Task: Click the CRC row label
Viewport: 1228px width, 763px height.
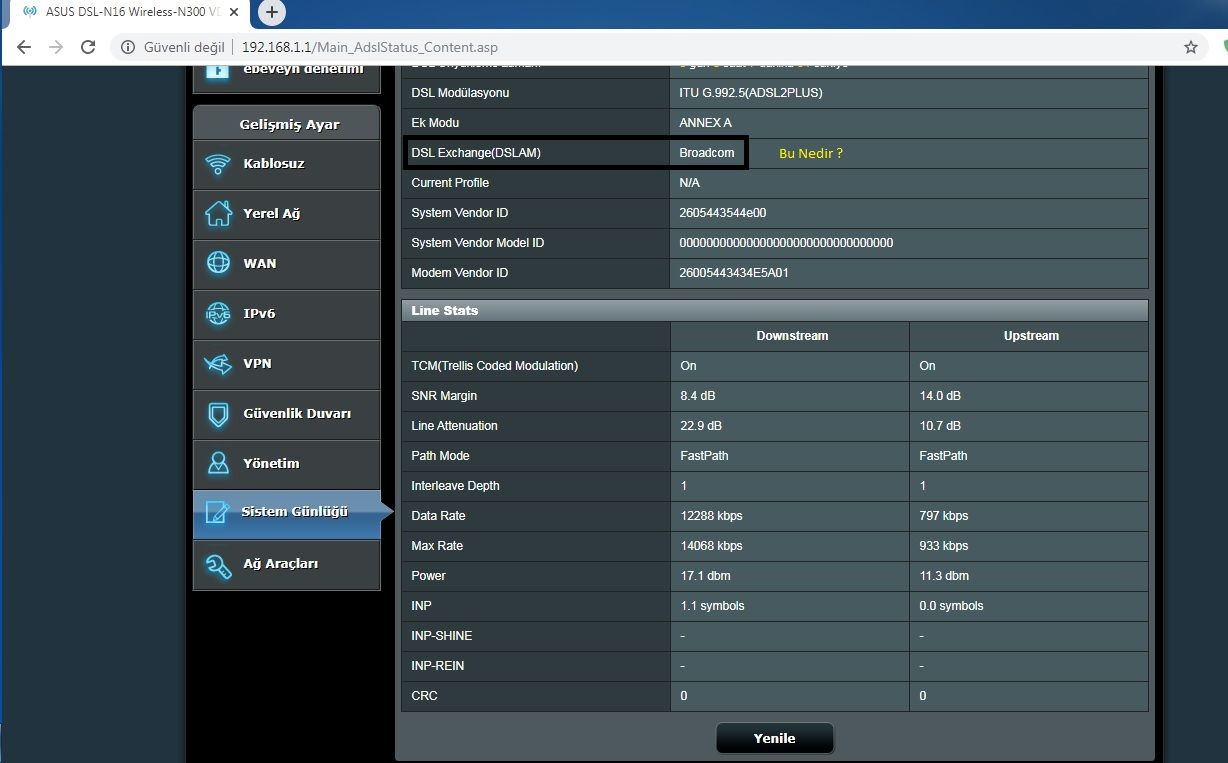Action: (424, 696)
